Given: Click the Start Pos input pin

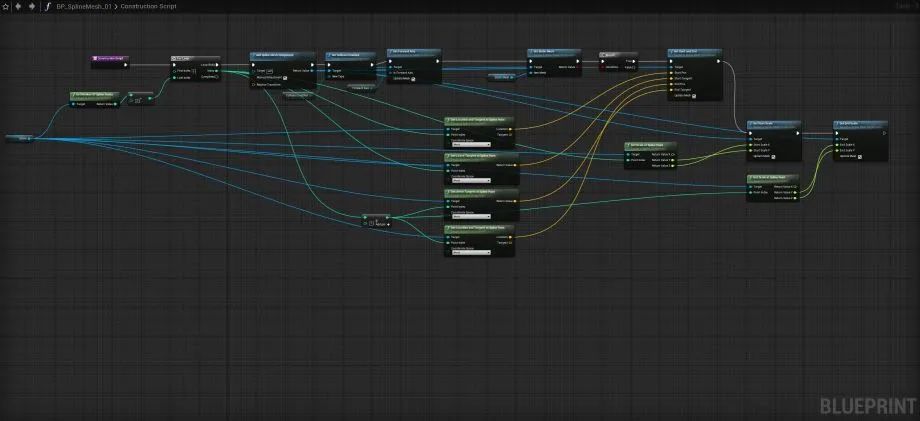Looking at the screenshot, I should 671,73.
